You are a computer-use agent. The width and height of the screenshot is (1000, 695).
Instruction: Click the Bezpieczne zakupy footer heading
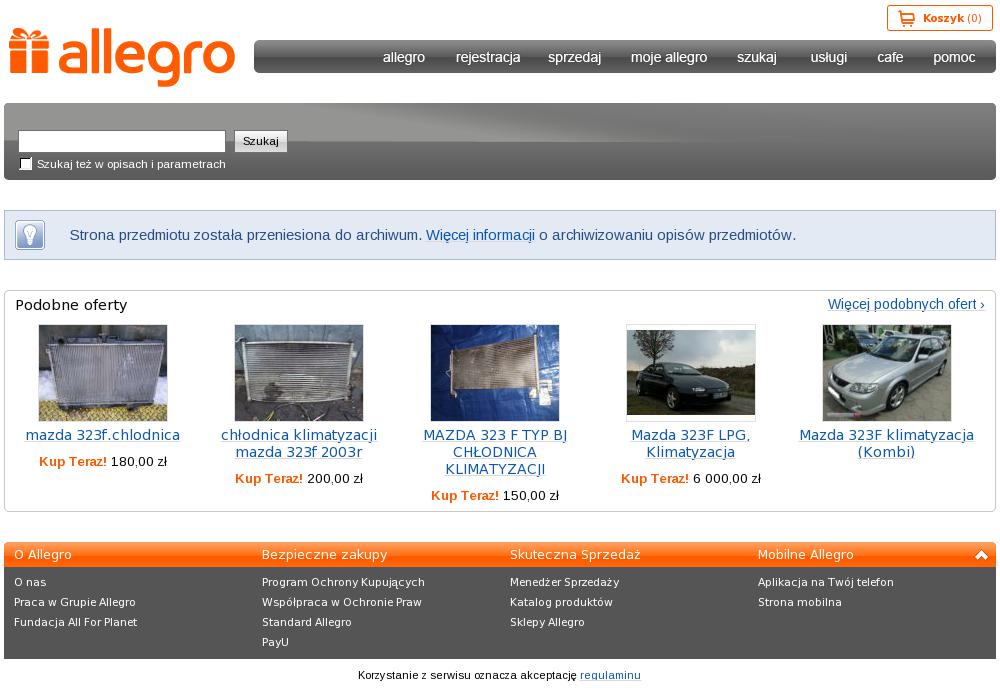pos(325,555)
